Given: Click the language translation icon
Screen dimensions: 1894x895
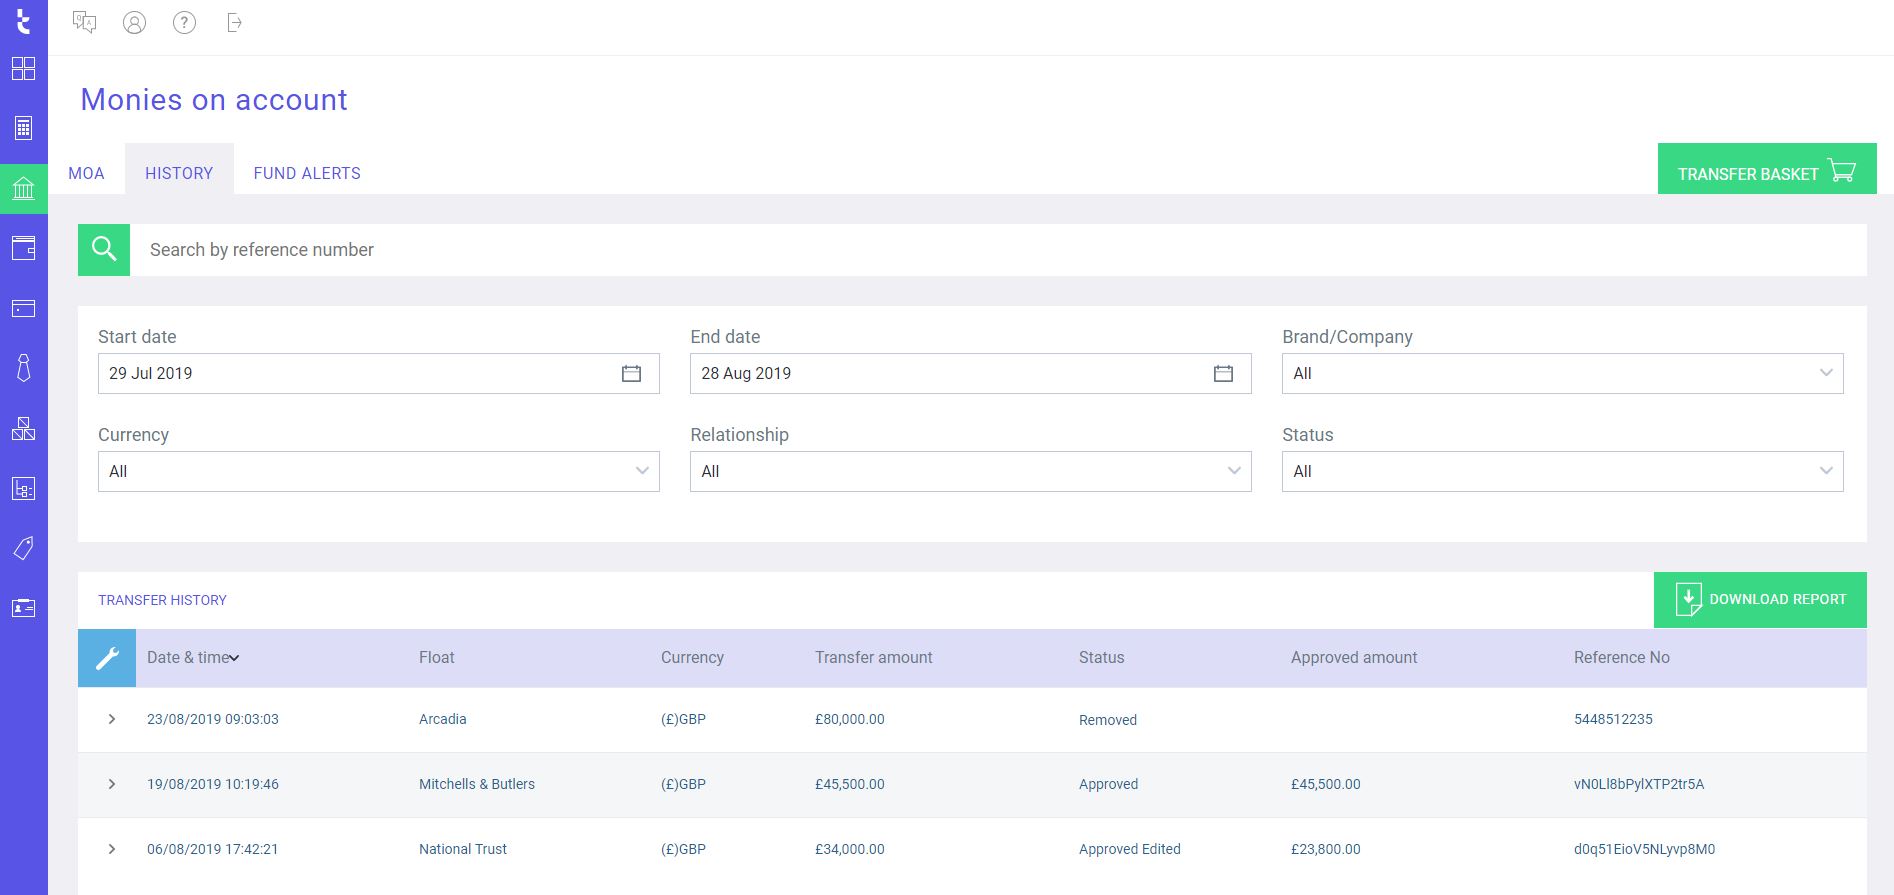Looking at the screenshot, I should coord(85,23).
